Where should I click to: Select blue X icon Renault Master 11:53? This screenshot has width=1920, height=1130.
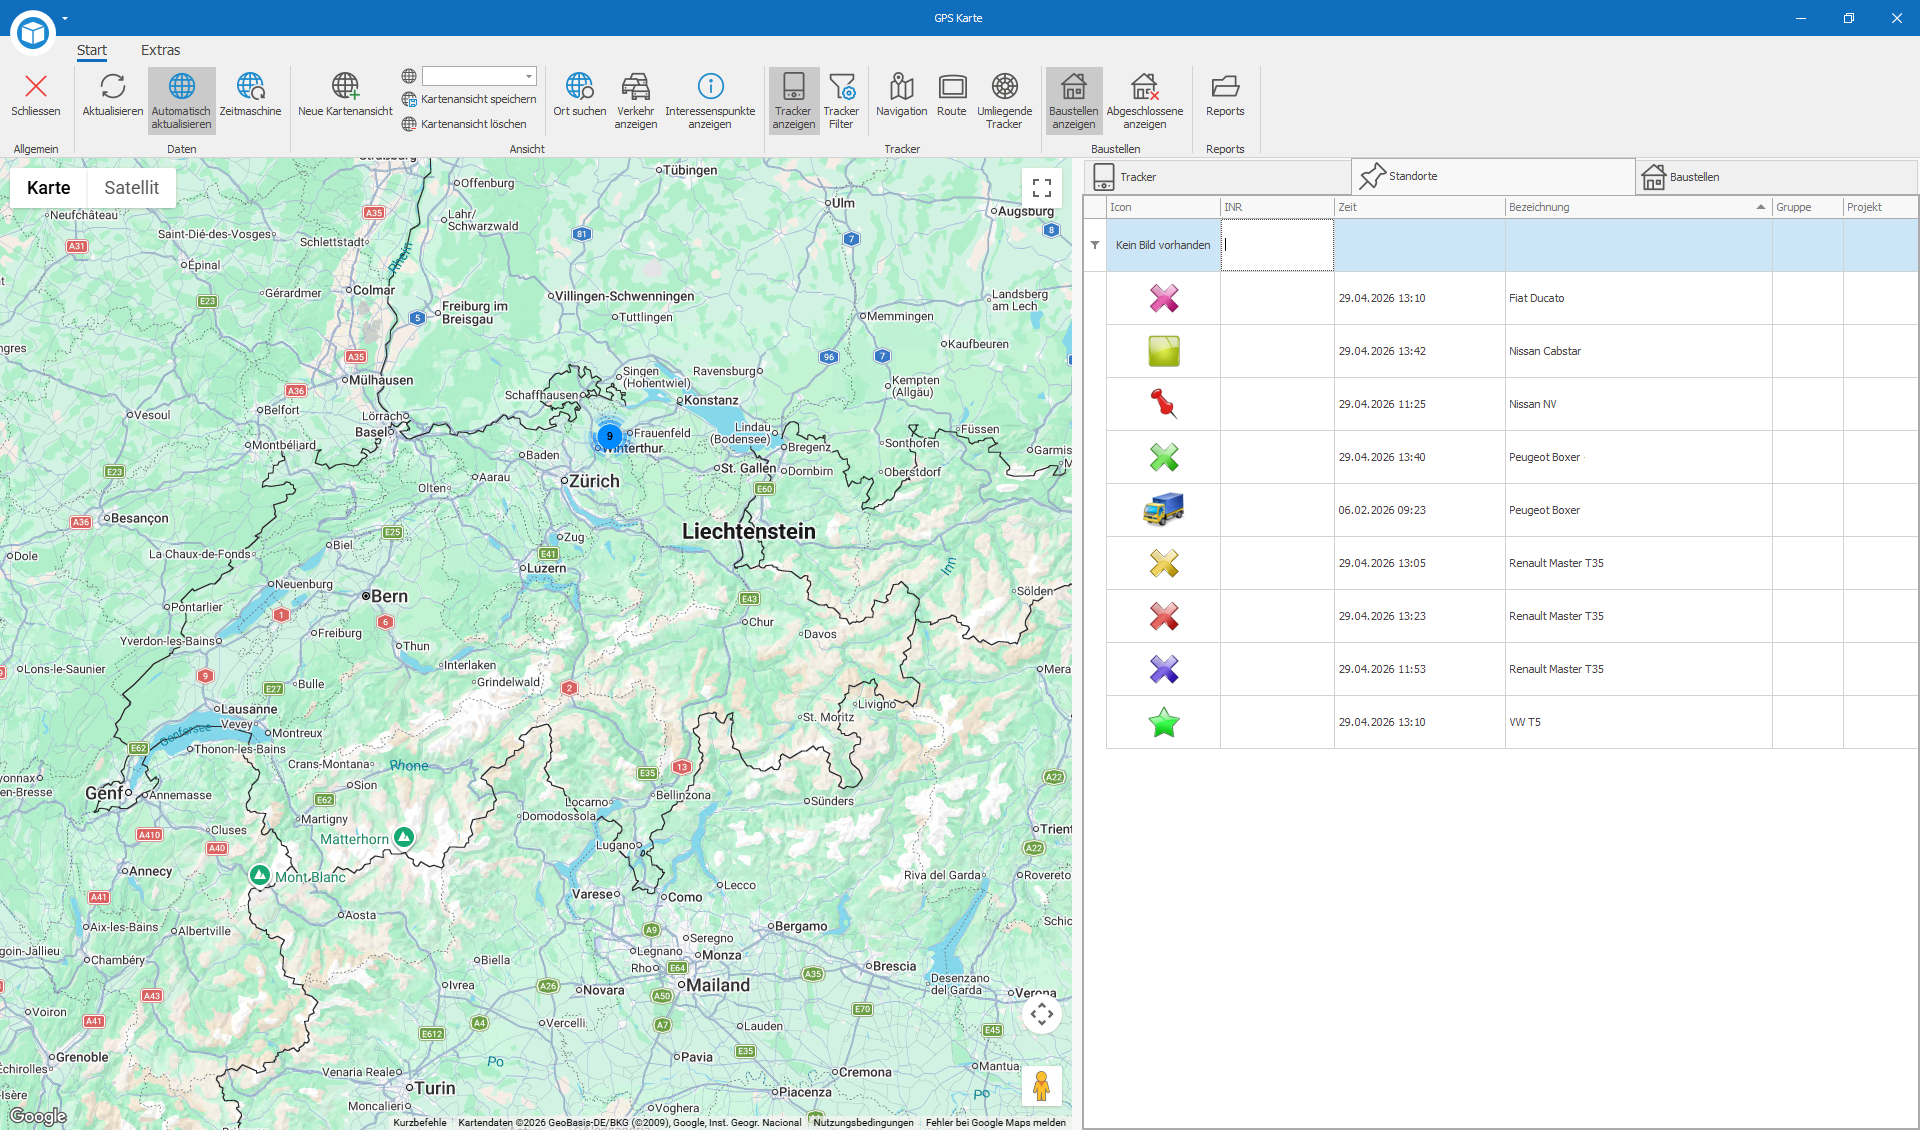[x=1164, y=669]
